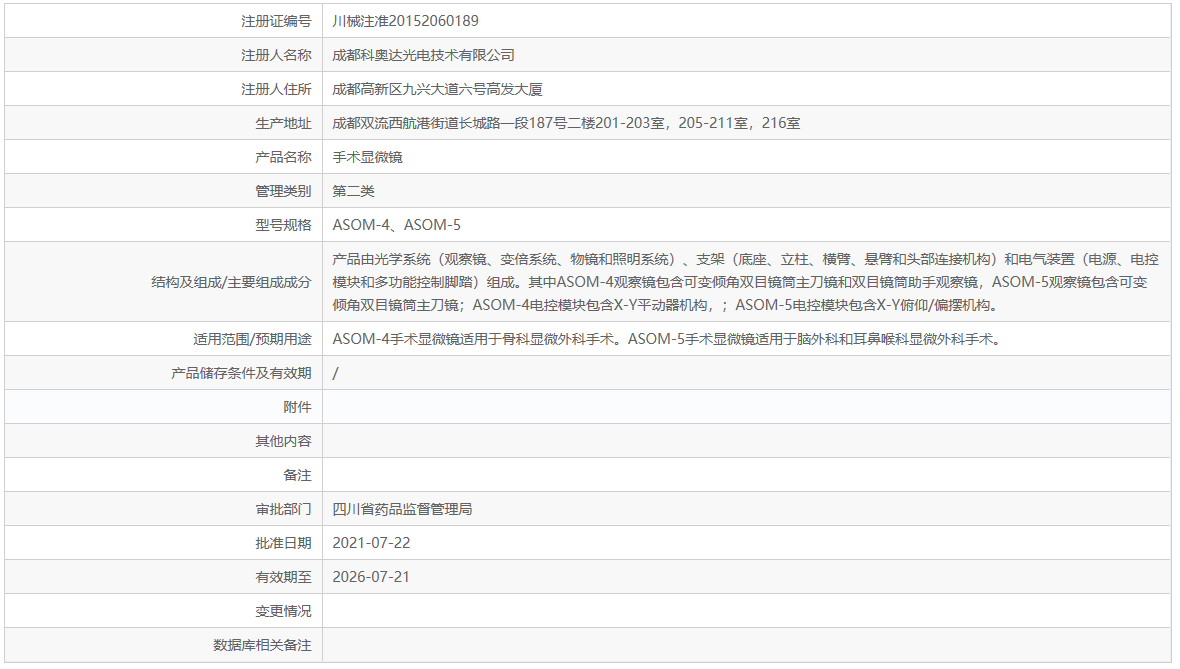Select the 数据库相关备注 label
This screenshot has height=669, width=1180.
262,644
